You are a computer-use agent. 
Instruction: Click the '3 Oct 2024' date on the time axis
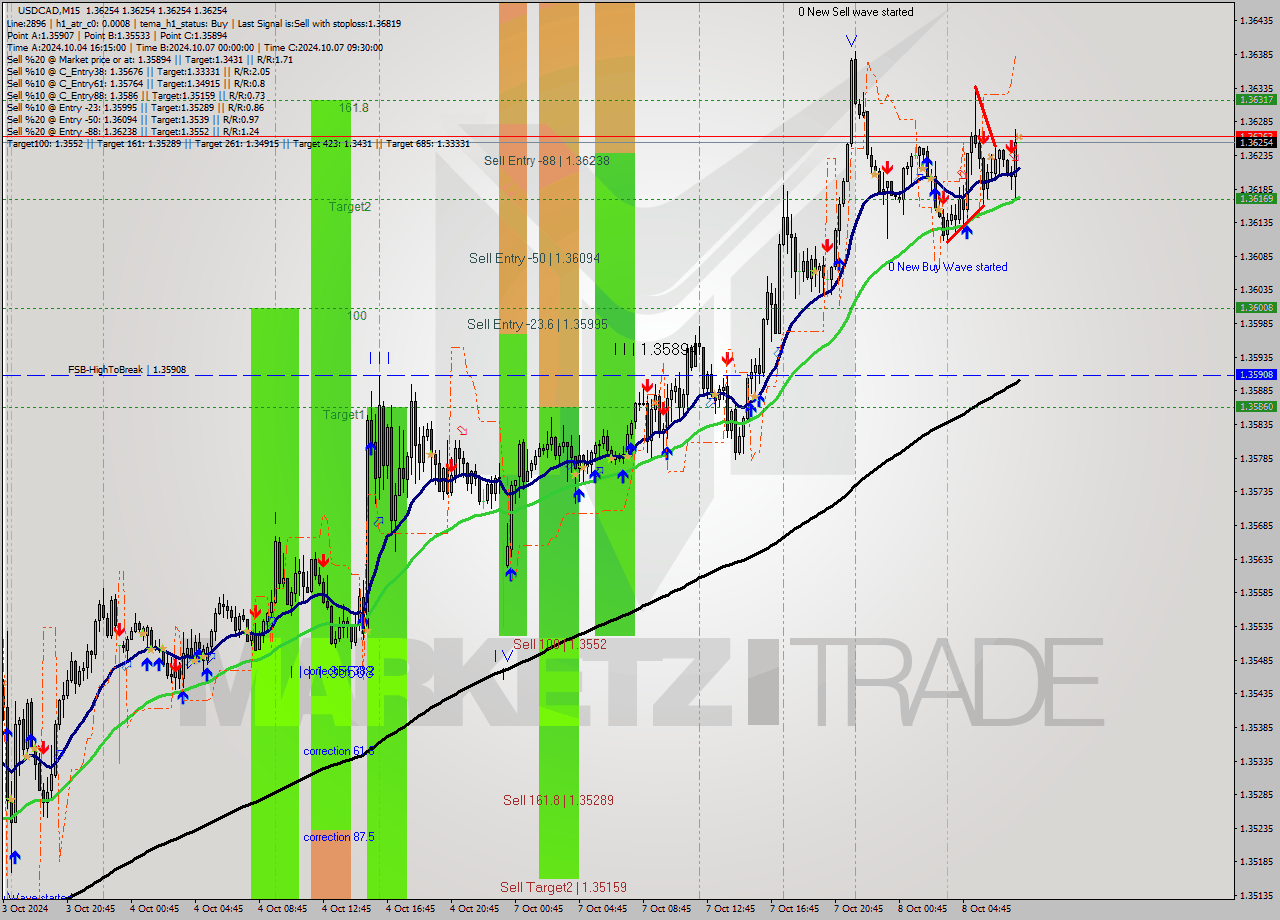coord(24,909)
